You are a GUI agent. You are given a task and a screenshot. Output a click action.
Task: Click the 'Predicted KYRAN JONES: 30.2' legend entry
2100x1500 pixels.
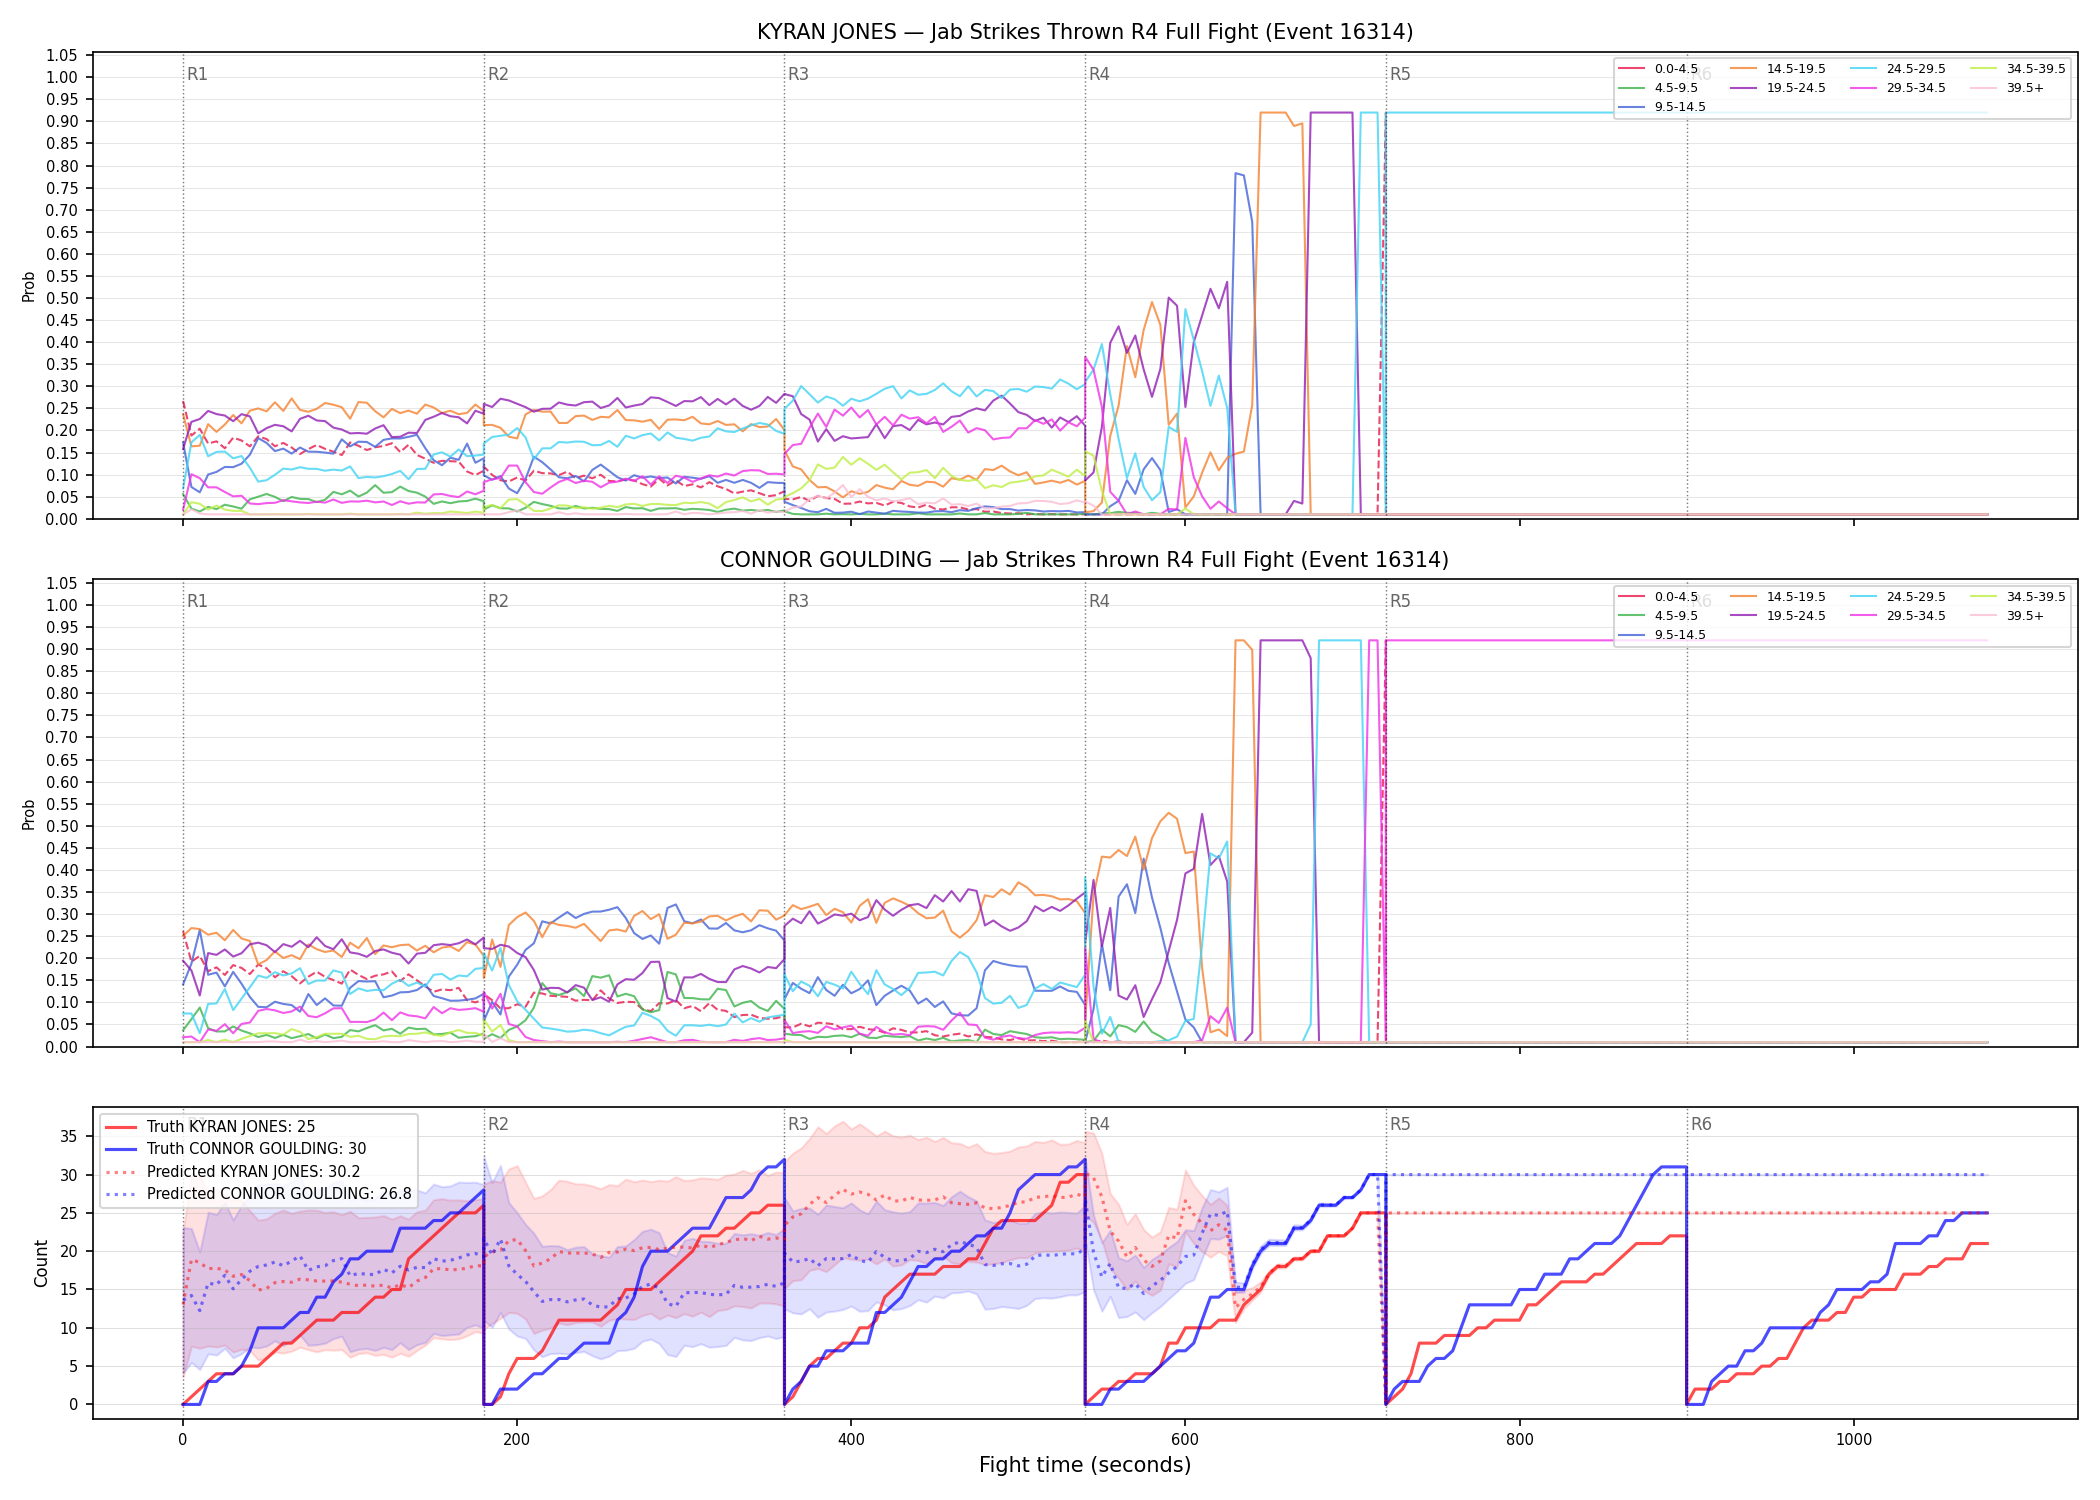tap(232, 1172)
